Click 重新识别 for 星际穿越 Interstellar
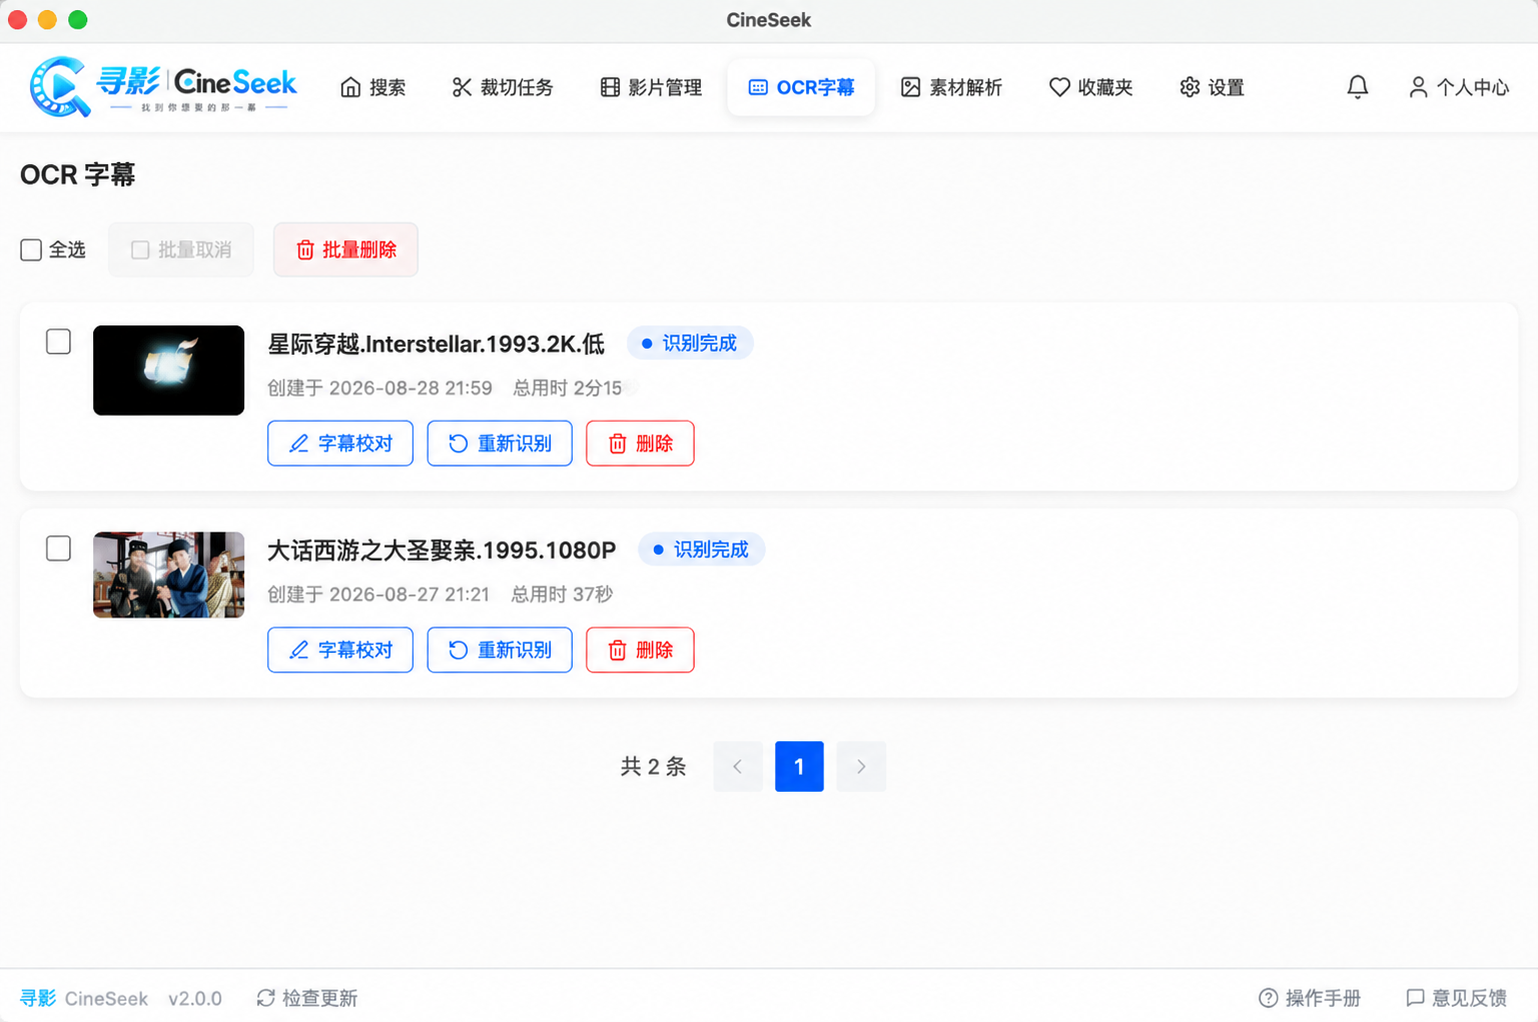 pyautogui.click(x=500, y=443)
